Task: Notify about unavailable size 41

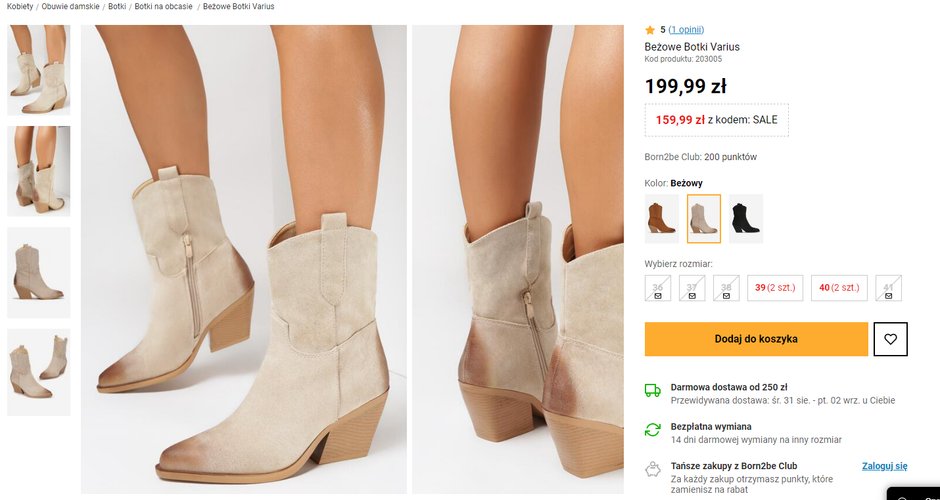Action: tap(888, 288)
